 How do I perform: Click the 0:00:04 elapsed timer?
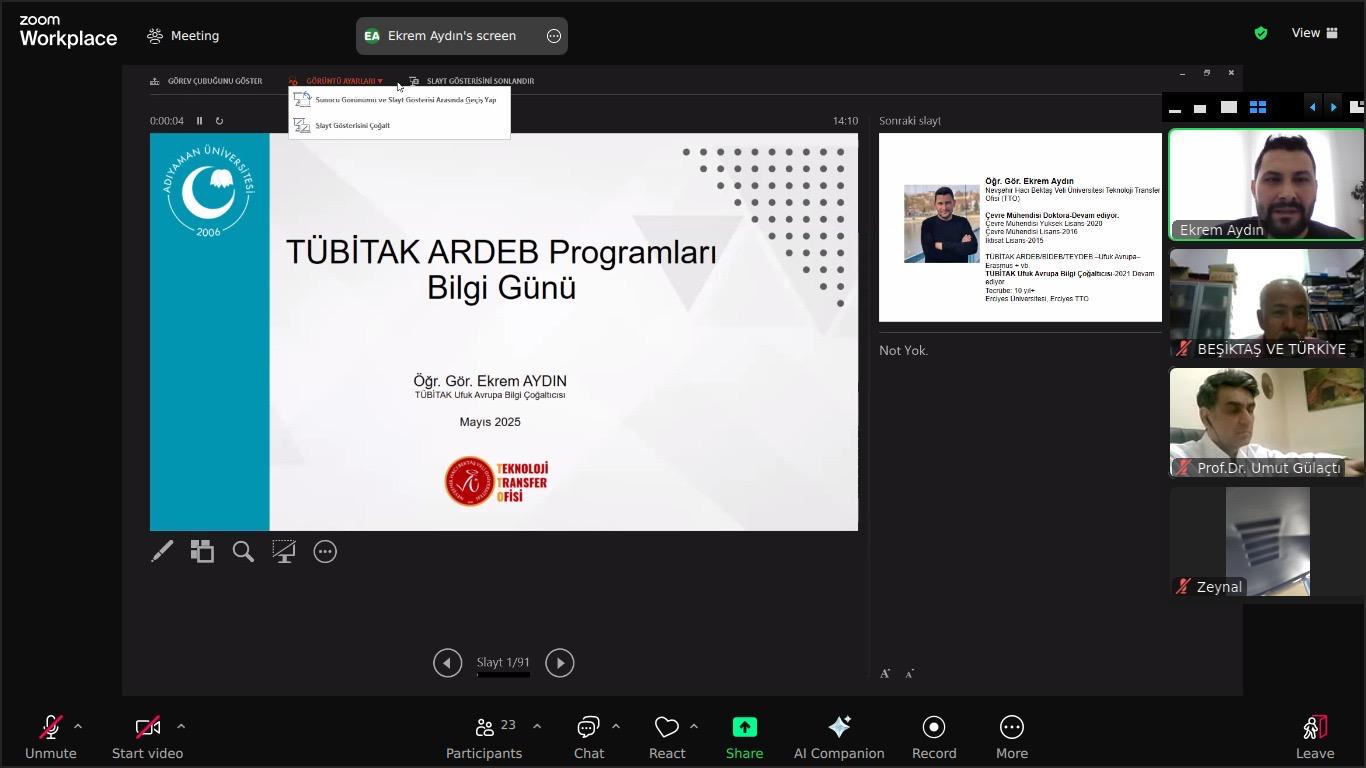(167, 121)
